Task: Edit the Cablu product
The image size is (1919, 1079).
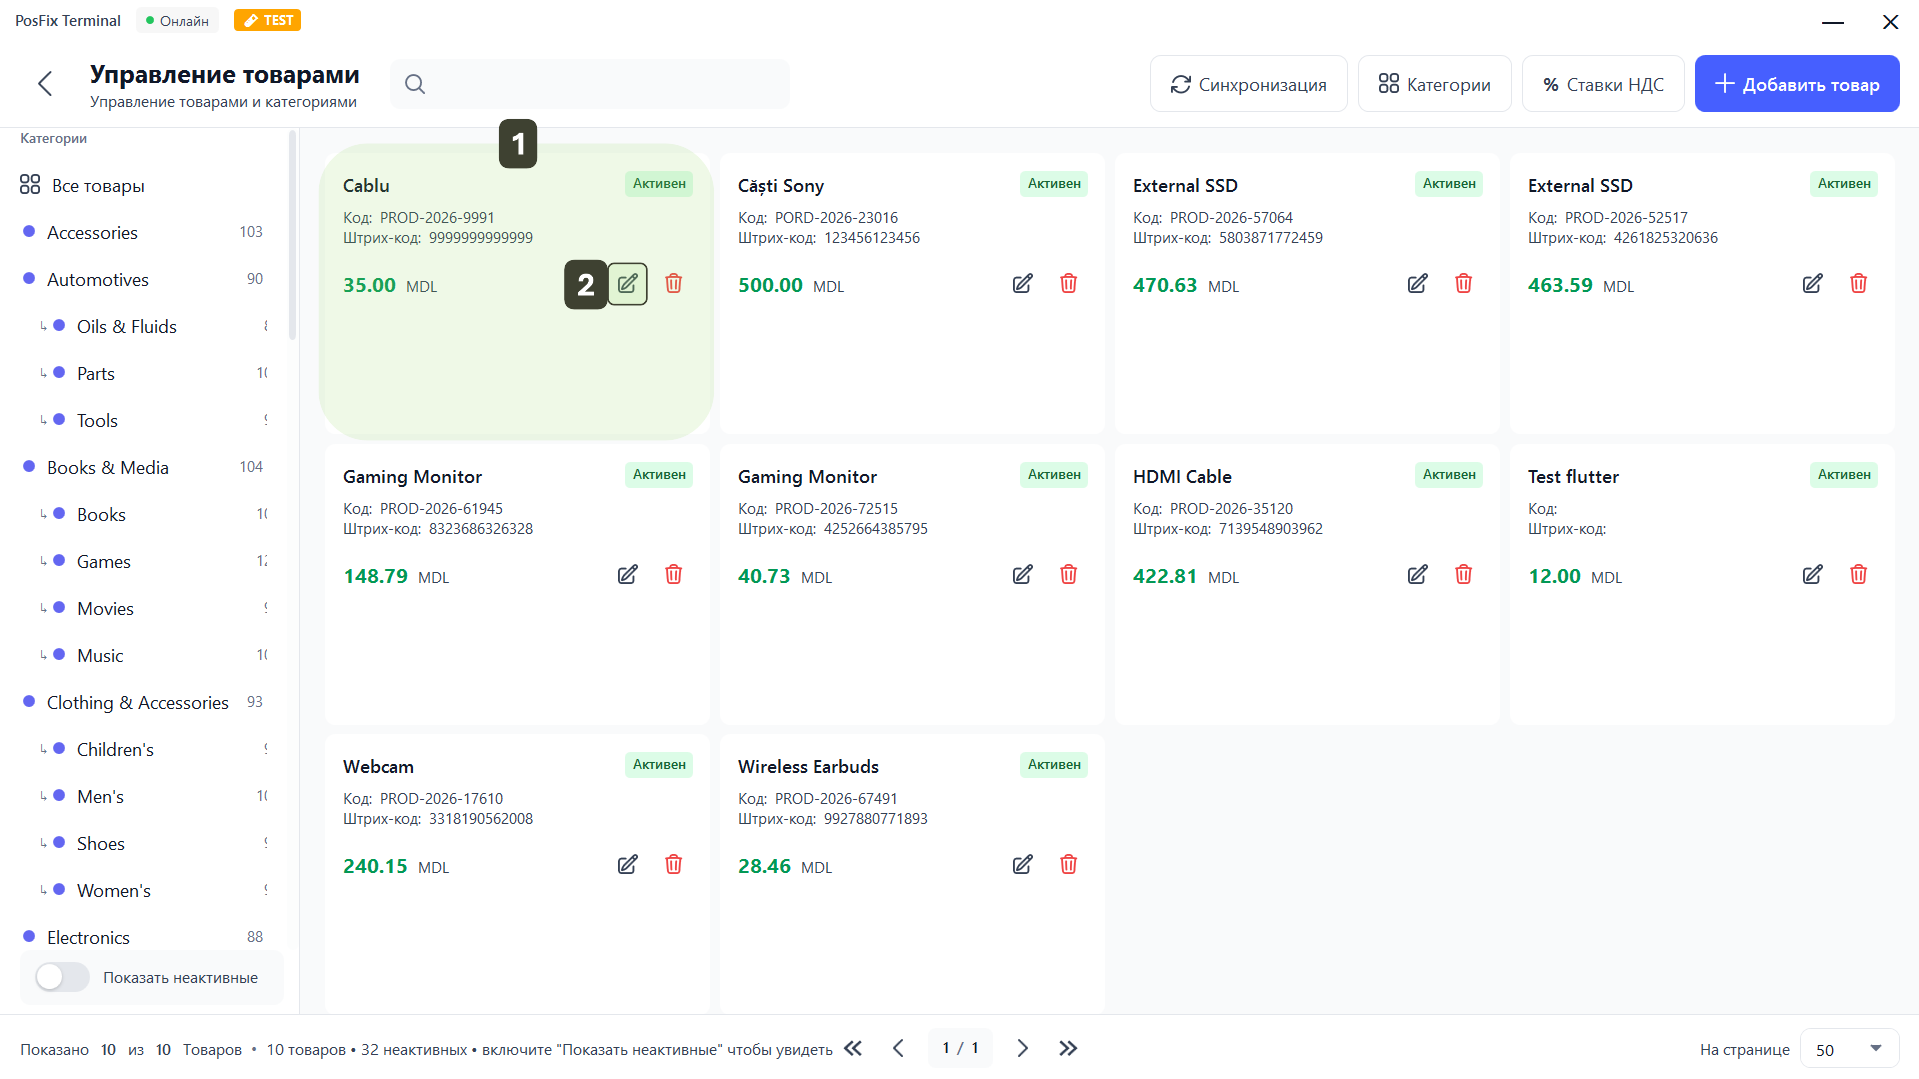Action: [627, 284]
